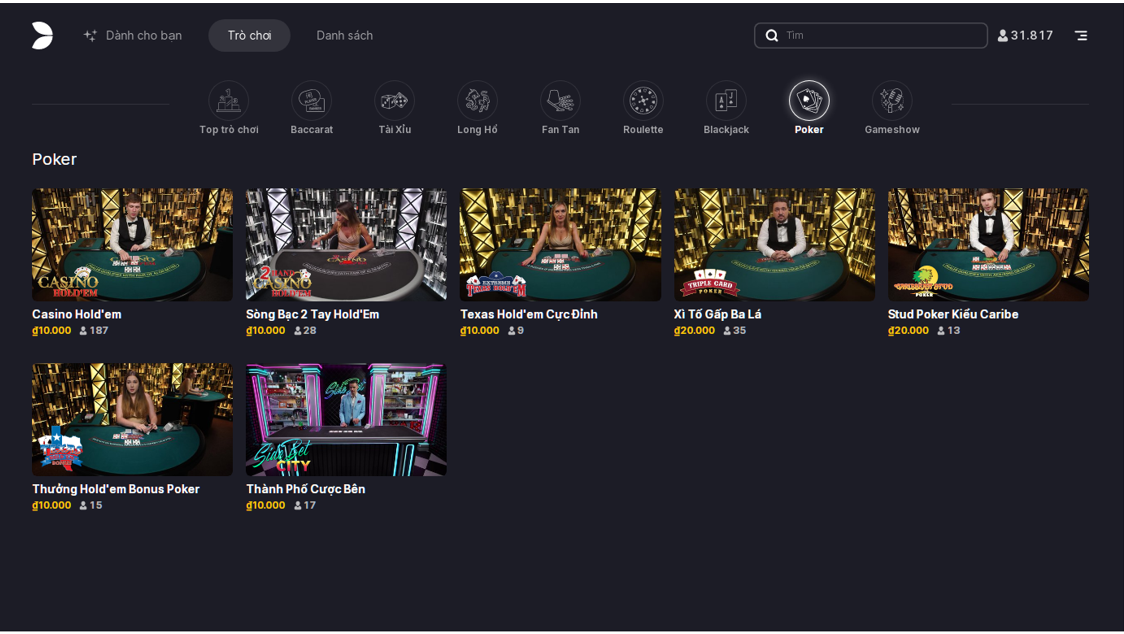Screen dimensions: 1124x634
Task: Launch the Thành Phố Cược Bên game thumbnail
Action: 346,419
